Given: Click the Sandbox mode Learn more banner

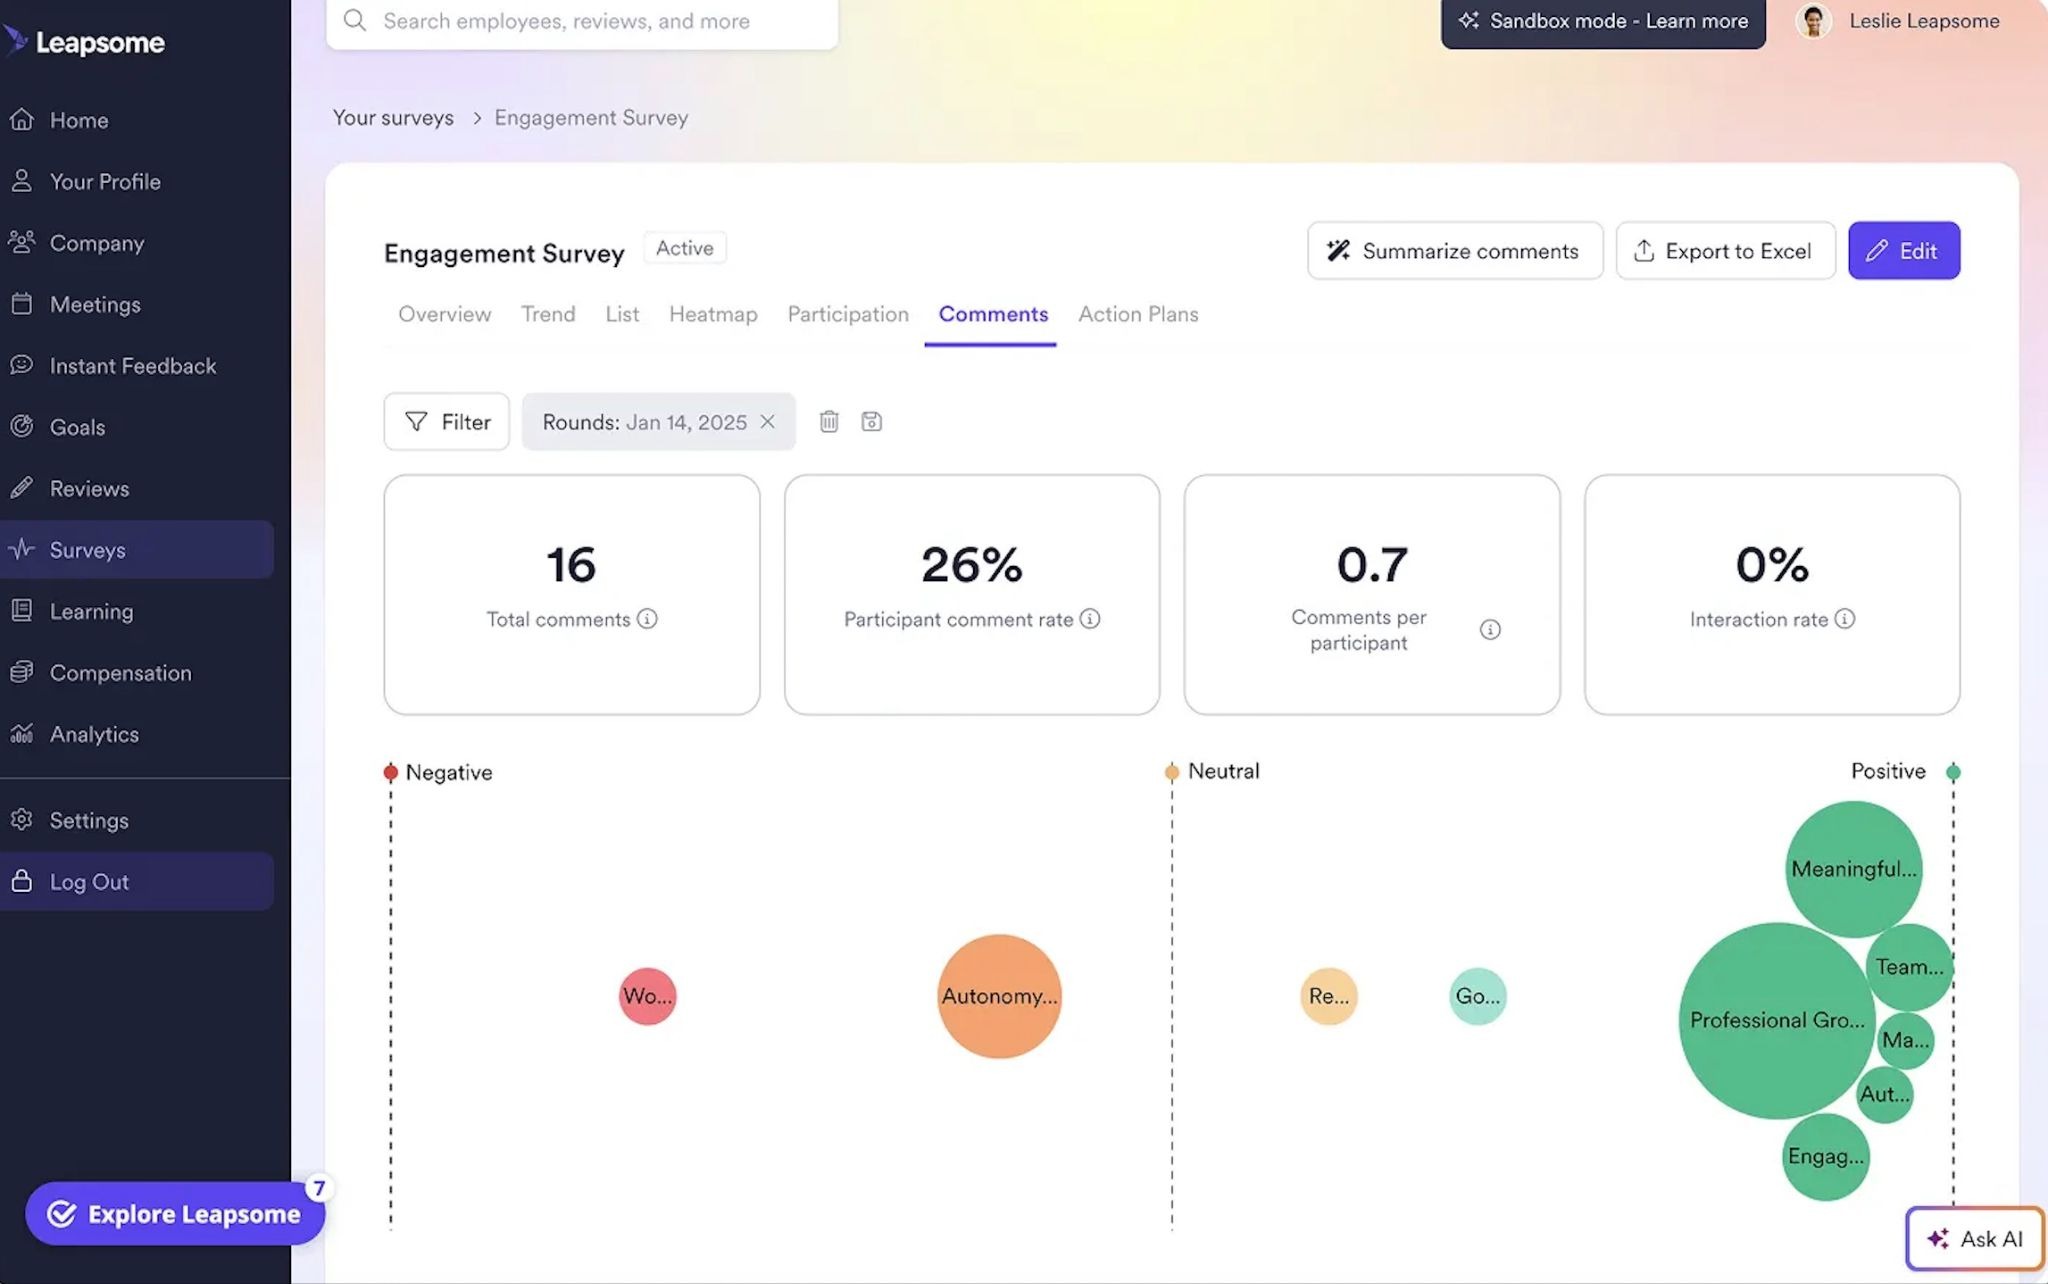Looking at the screenshot, I should pos(1603,21).
